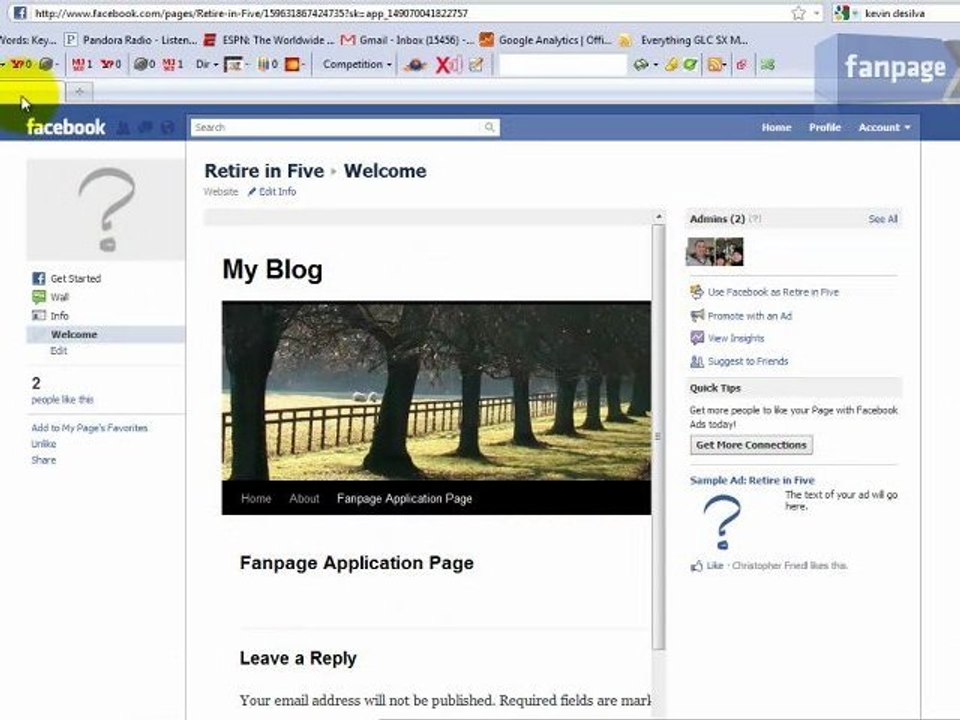Open the Google Analytics bookmark
The height and width of the screenshot is (720, 960).
click(545, 40)
